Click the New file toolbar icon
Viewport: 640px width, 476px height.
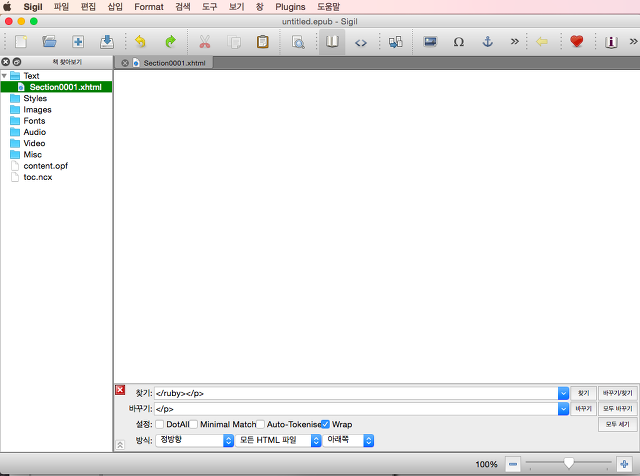pos(21,42)
